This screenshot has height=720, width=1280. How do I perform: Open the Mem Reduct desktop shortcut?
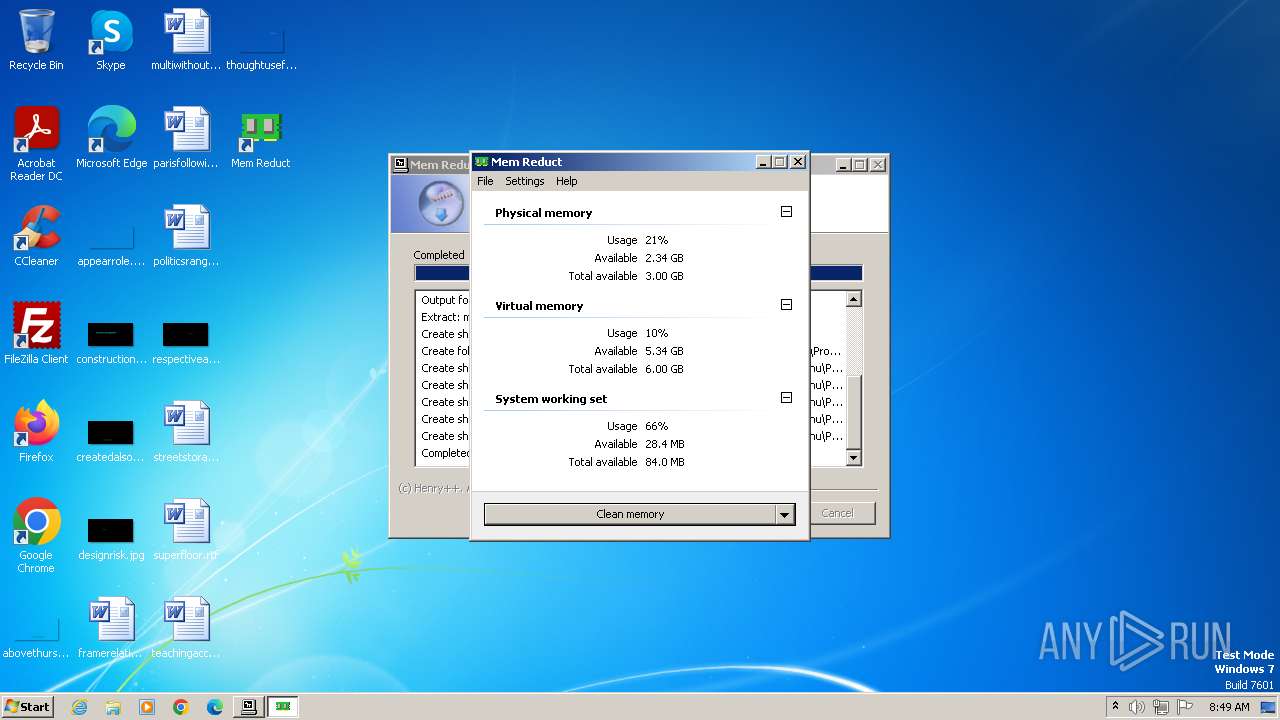(x=261, y=138)
